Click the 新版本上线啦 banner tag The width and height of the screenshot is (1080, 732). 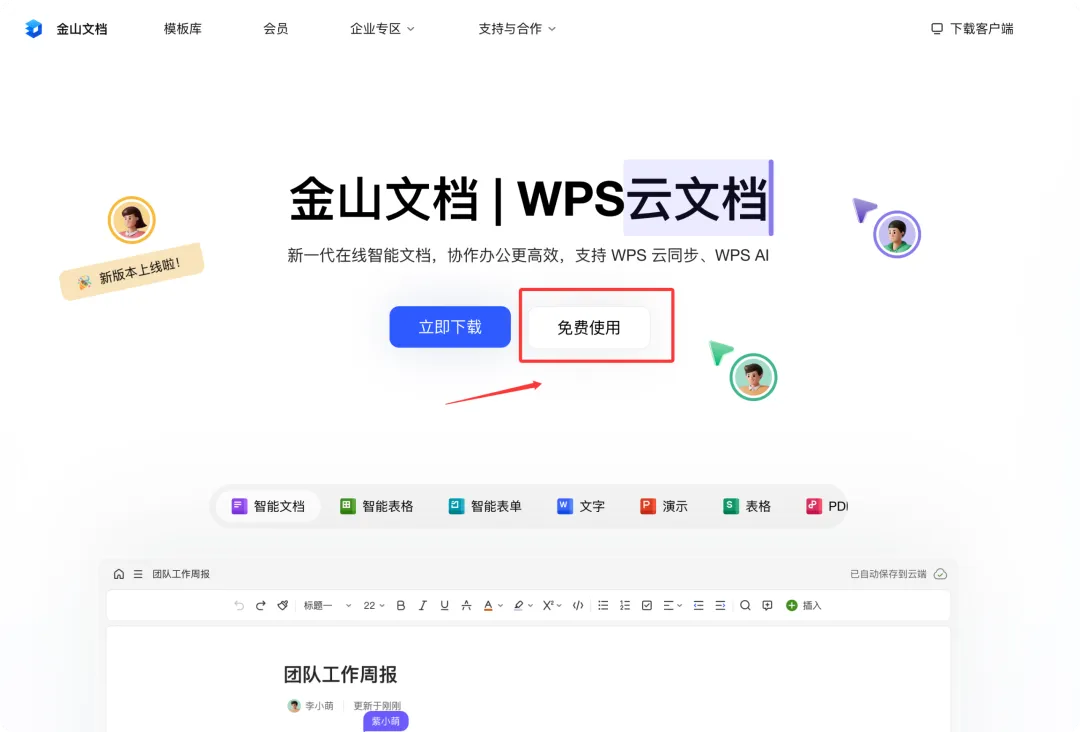[x=132, y=271]
